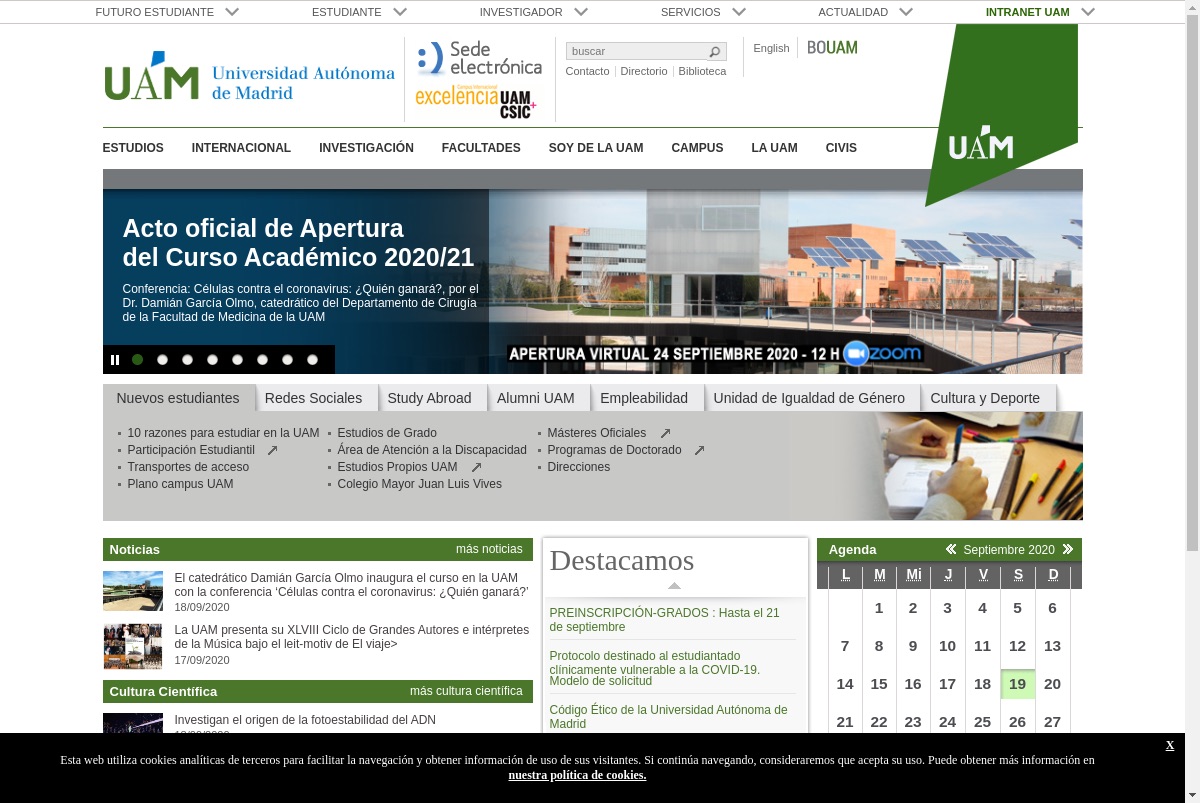
Task: Open the Contacto link
Action: point(587,71)
